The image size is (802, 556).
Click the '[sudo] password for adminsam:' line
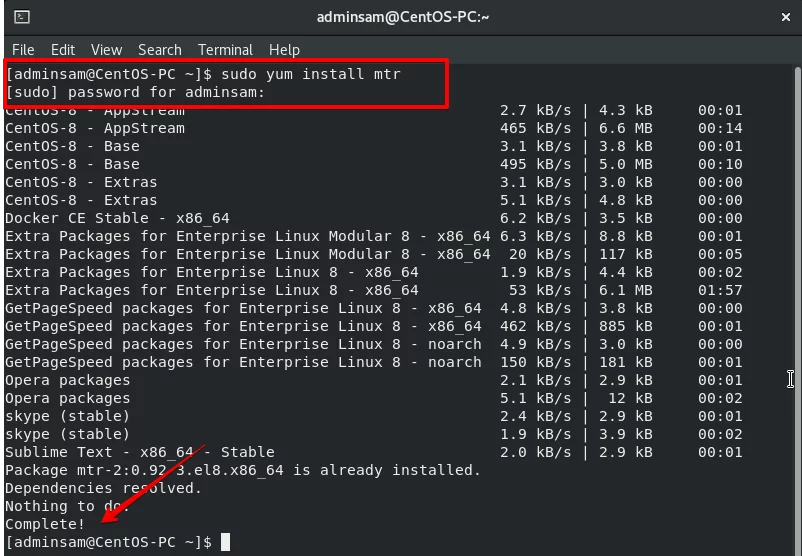[136, 93]
